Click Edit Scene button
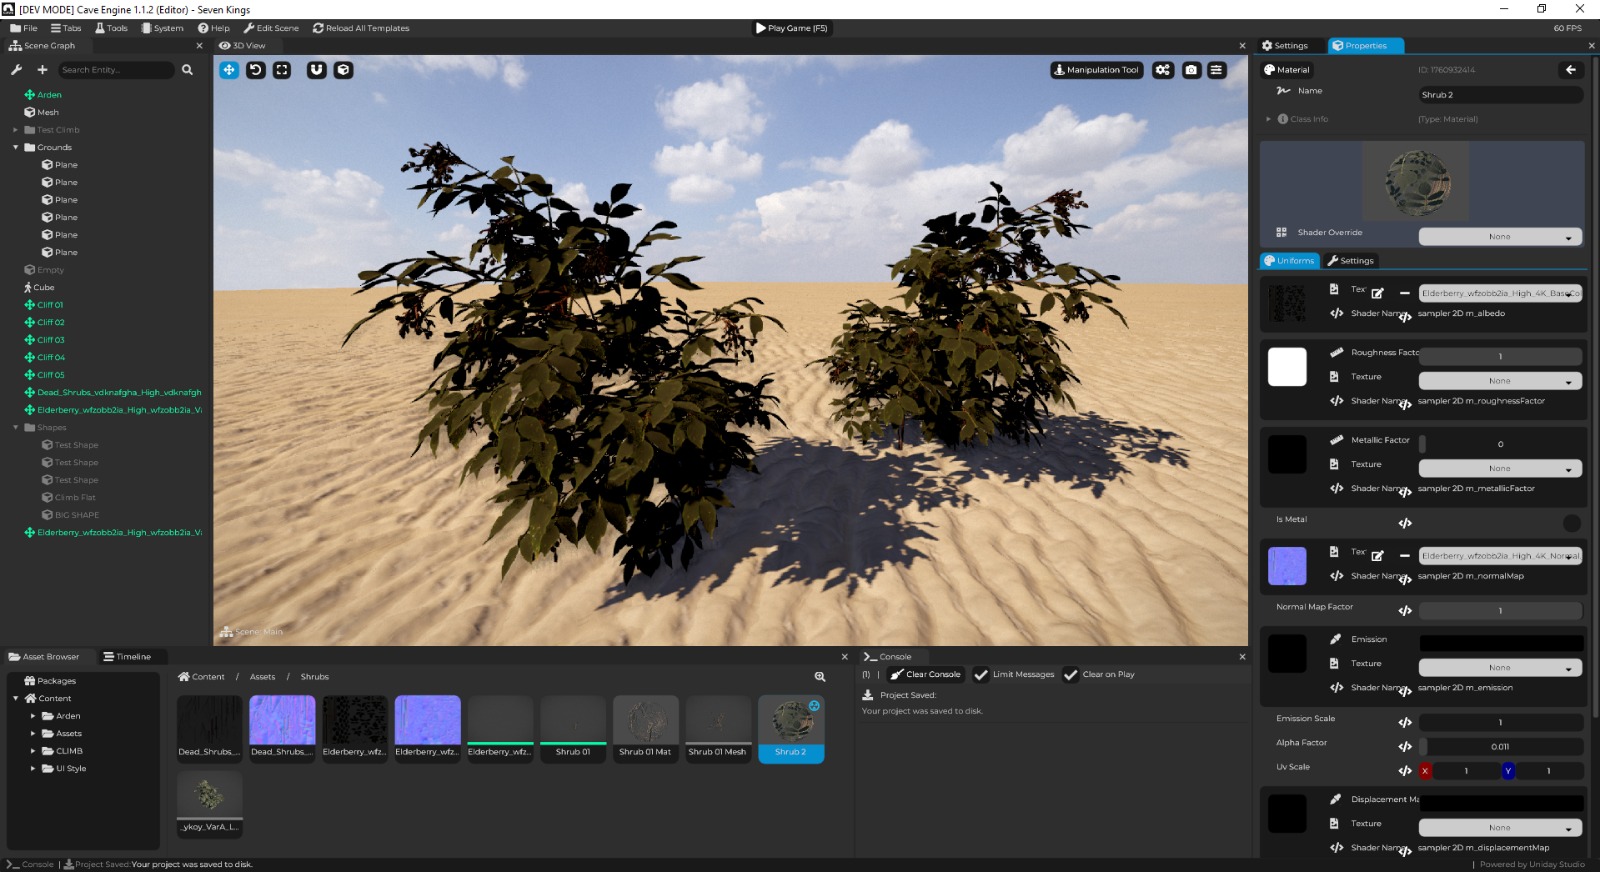Viewport: 1600px width, 872px height. click(x=271, y=28)
